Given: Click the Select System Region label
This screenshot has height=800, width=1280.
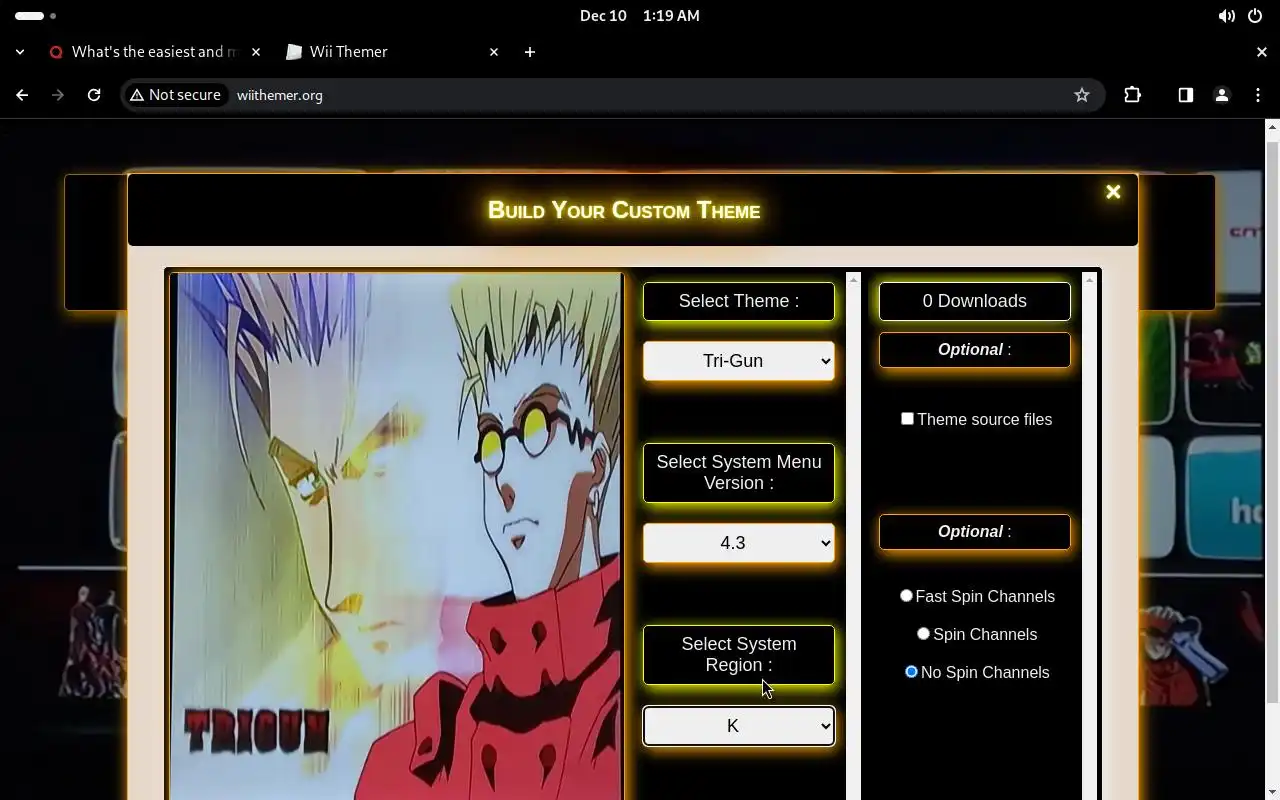Looking at the screenshot, I should tap(739, 654).
